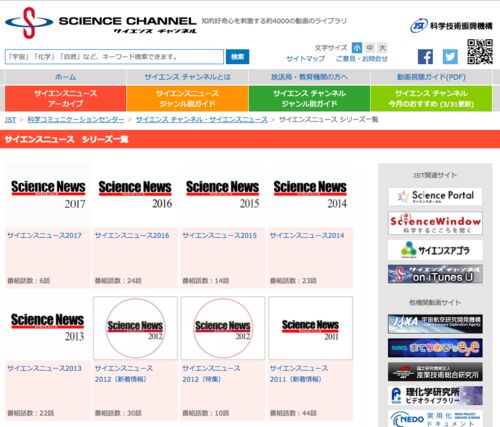
Task: Set text size to 小
Action: click(357, 48)
